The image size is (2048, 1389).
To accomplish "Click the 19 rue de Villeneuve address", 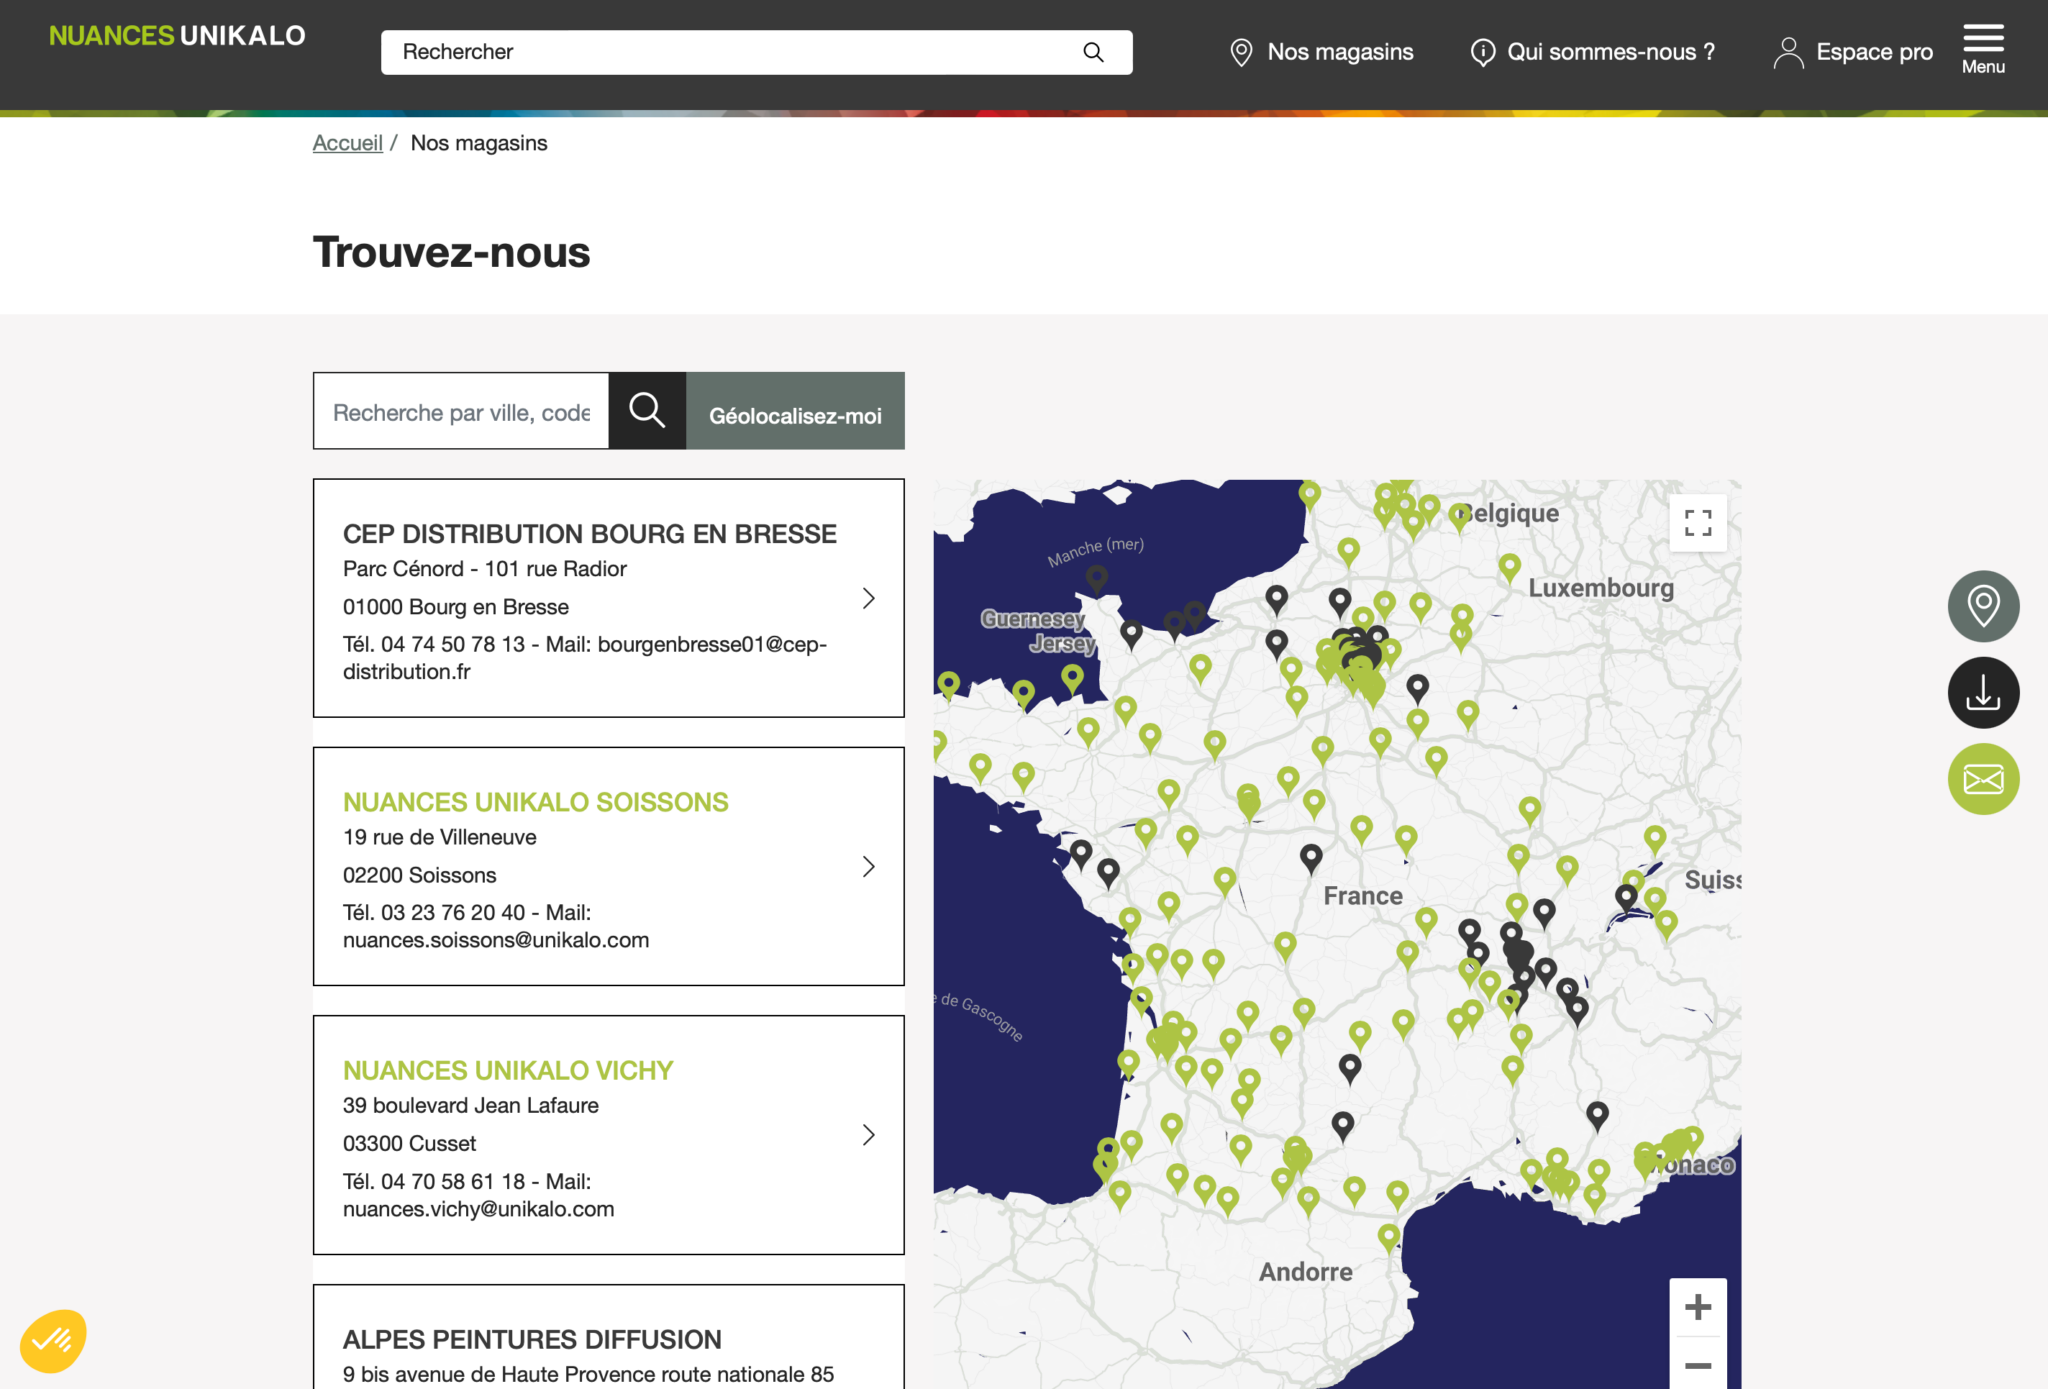I will point(439,837).
